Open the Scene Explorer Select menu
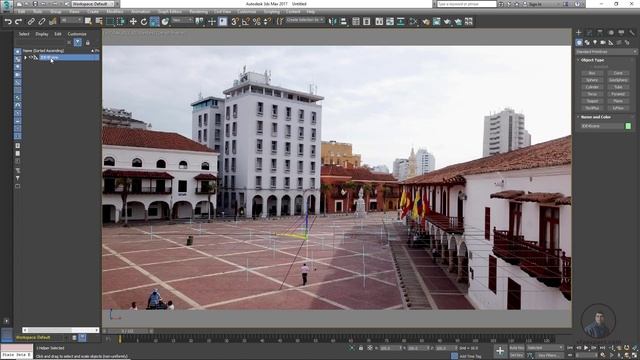 coord(24,34)
